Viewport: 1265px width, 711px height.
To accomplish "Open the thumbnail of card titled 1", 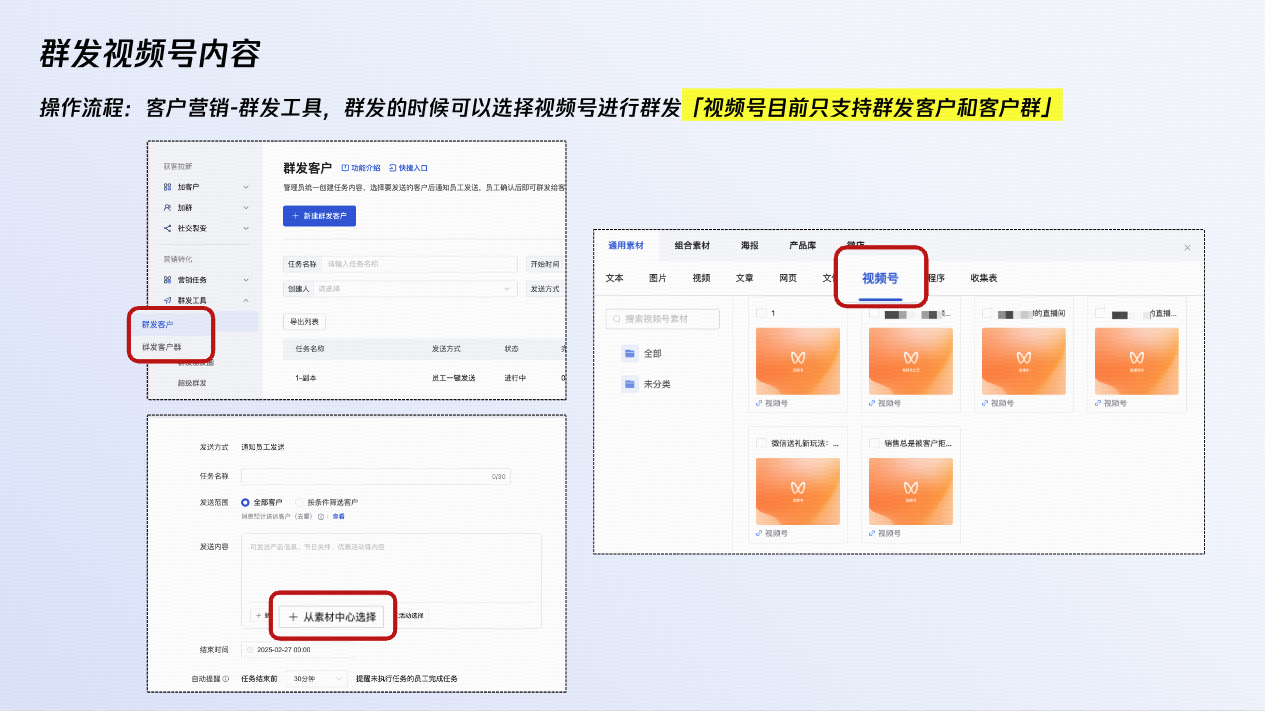I will (x=798, y=361).
